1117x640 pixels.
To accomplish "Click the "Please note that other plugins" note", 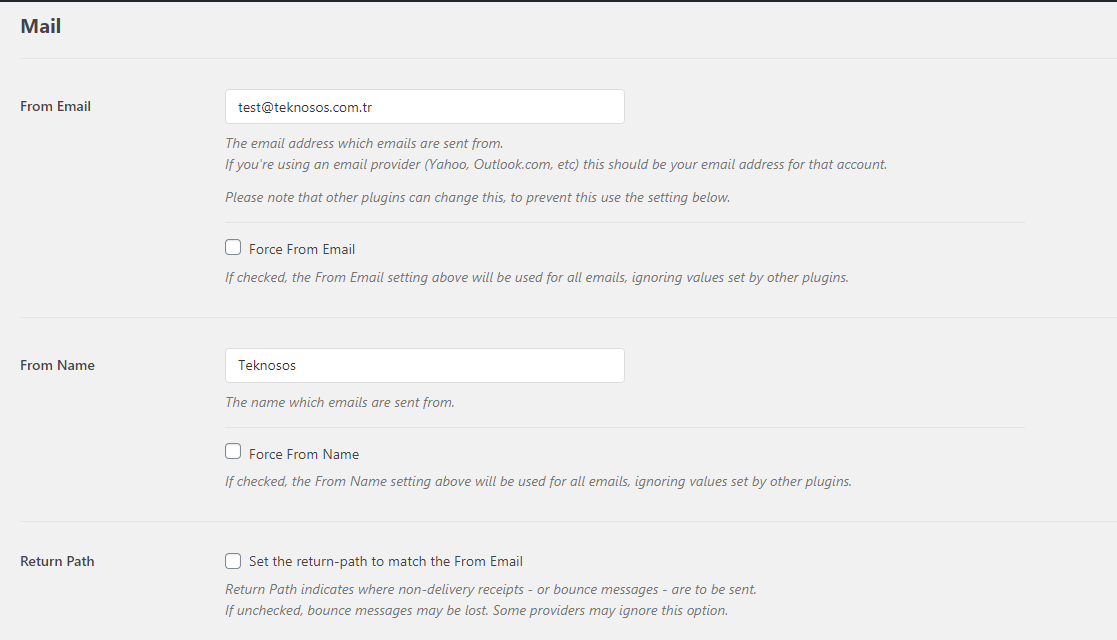I will (x=477, y=197).
